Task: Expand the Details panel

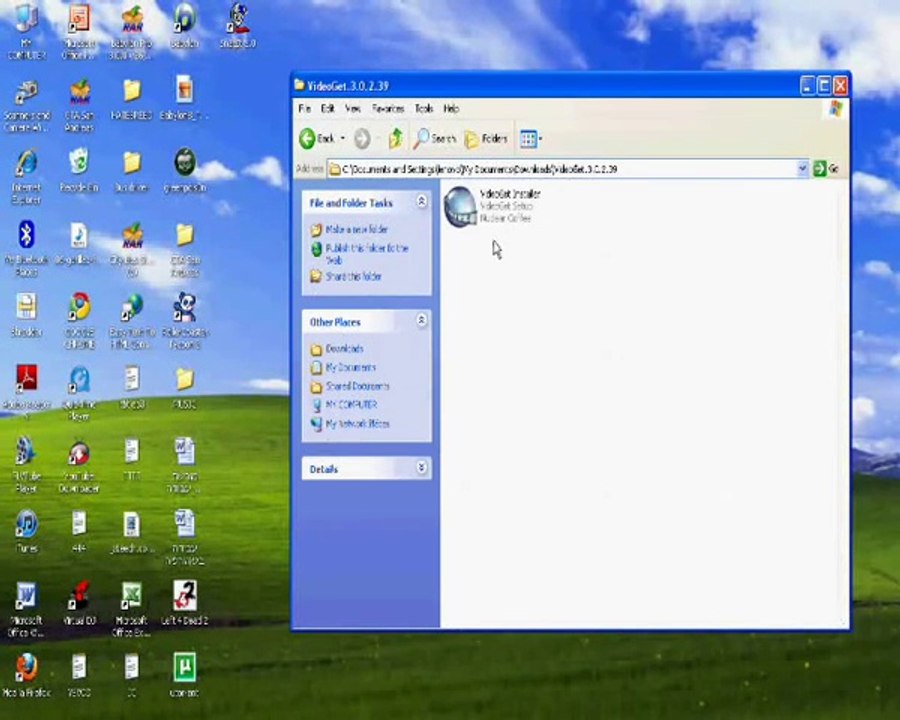Action: 421,467
